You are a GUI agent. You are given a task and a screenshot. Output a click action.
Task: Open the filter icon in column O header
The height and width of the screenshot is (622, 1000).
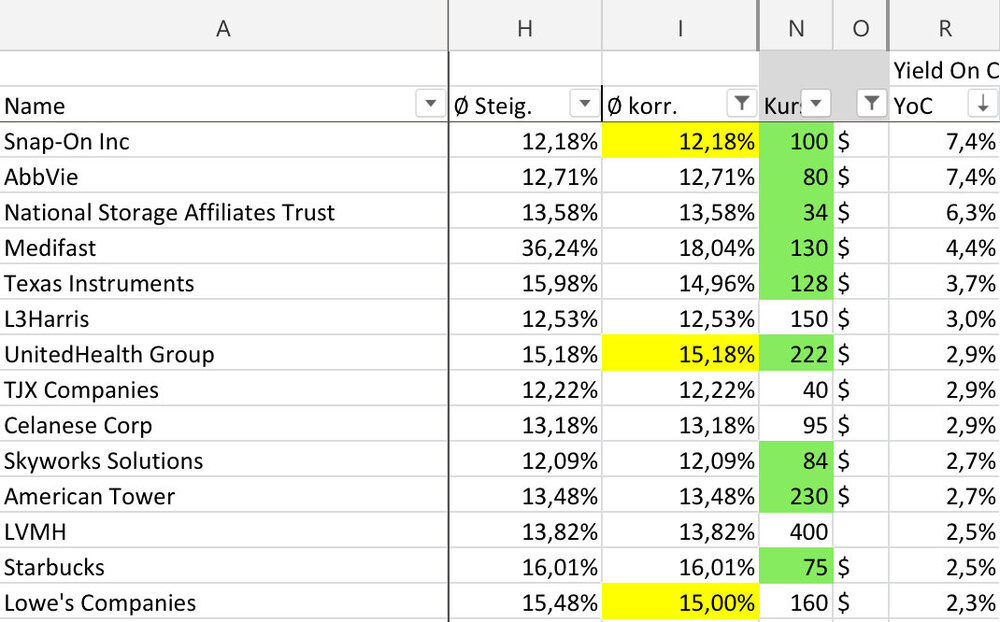pyautogui.click(x=872, y=104)
